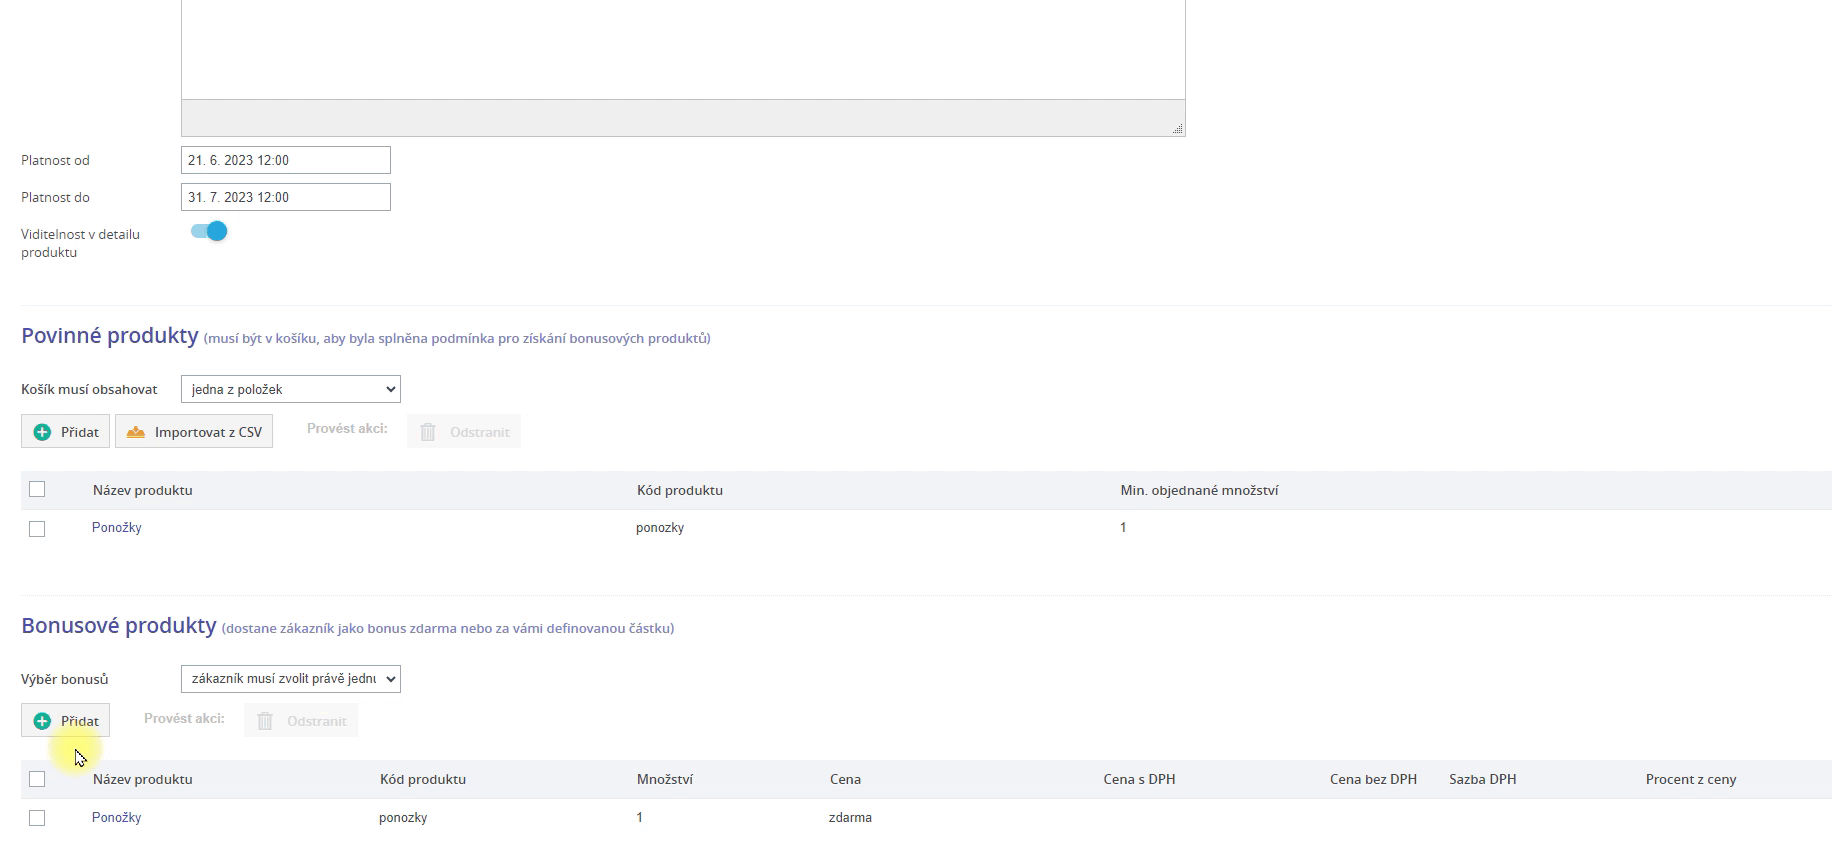Image resolution: width=1832 pixels, height=866 pixels.
Task: Click the green plus icon in the mandatory products Přidat button
Action: click(x=42, y=432)
